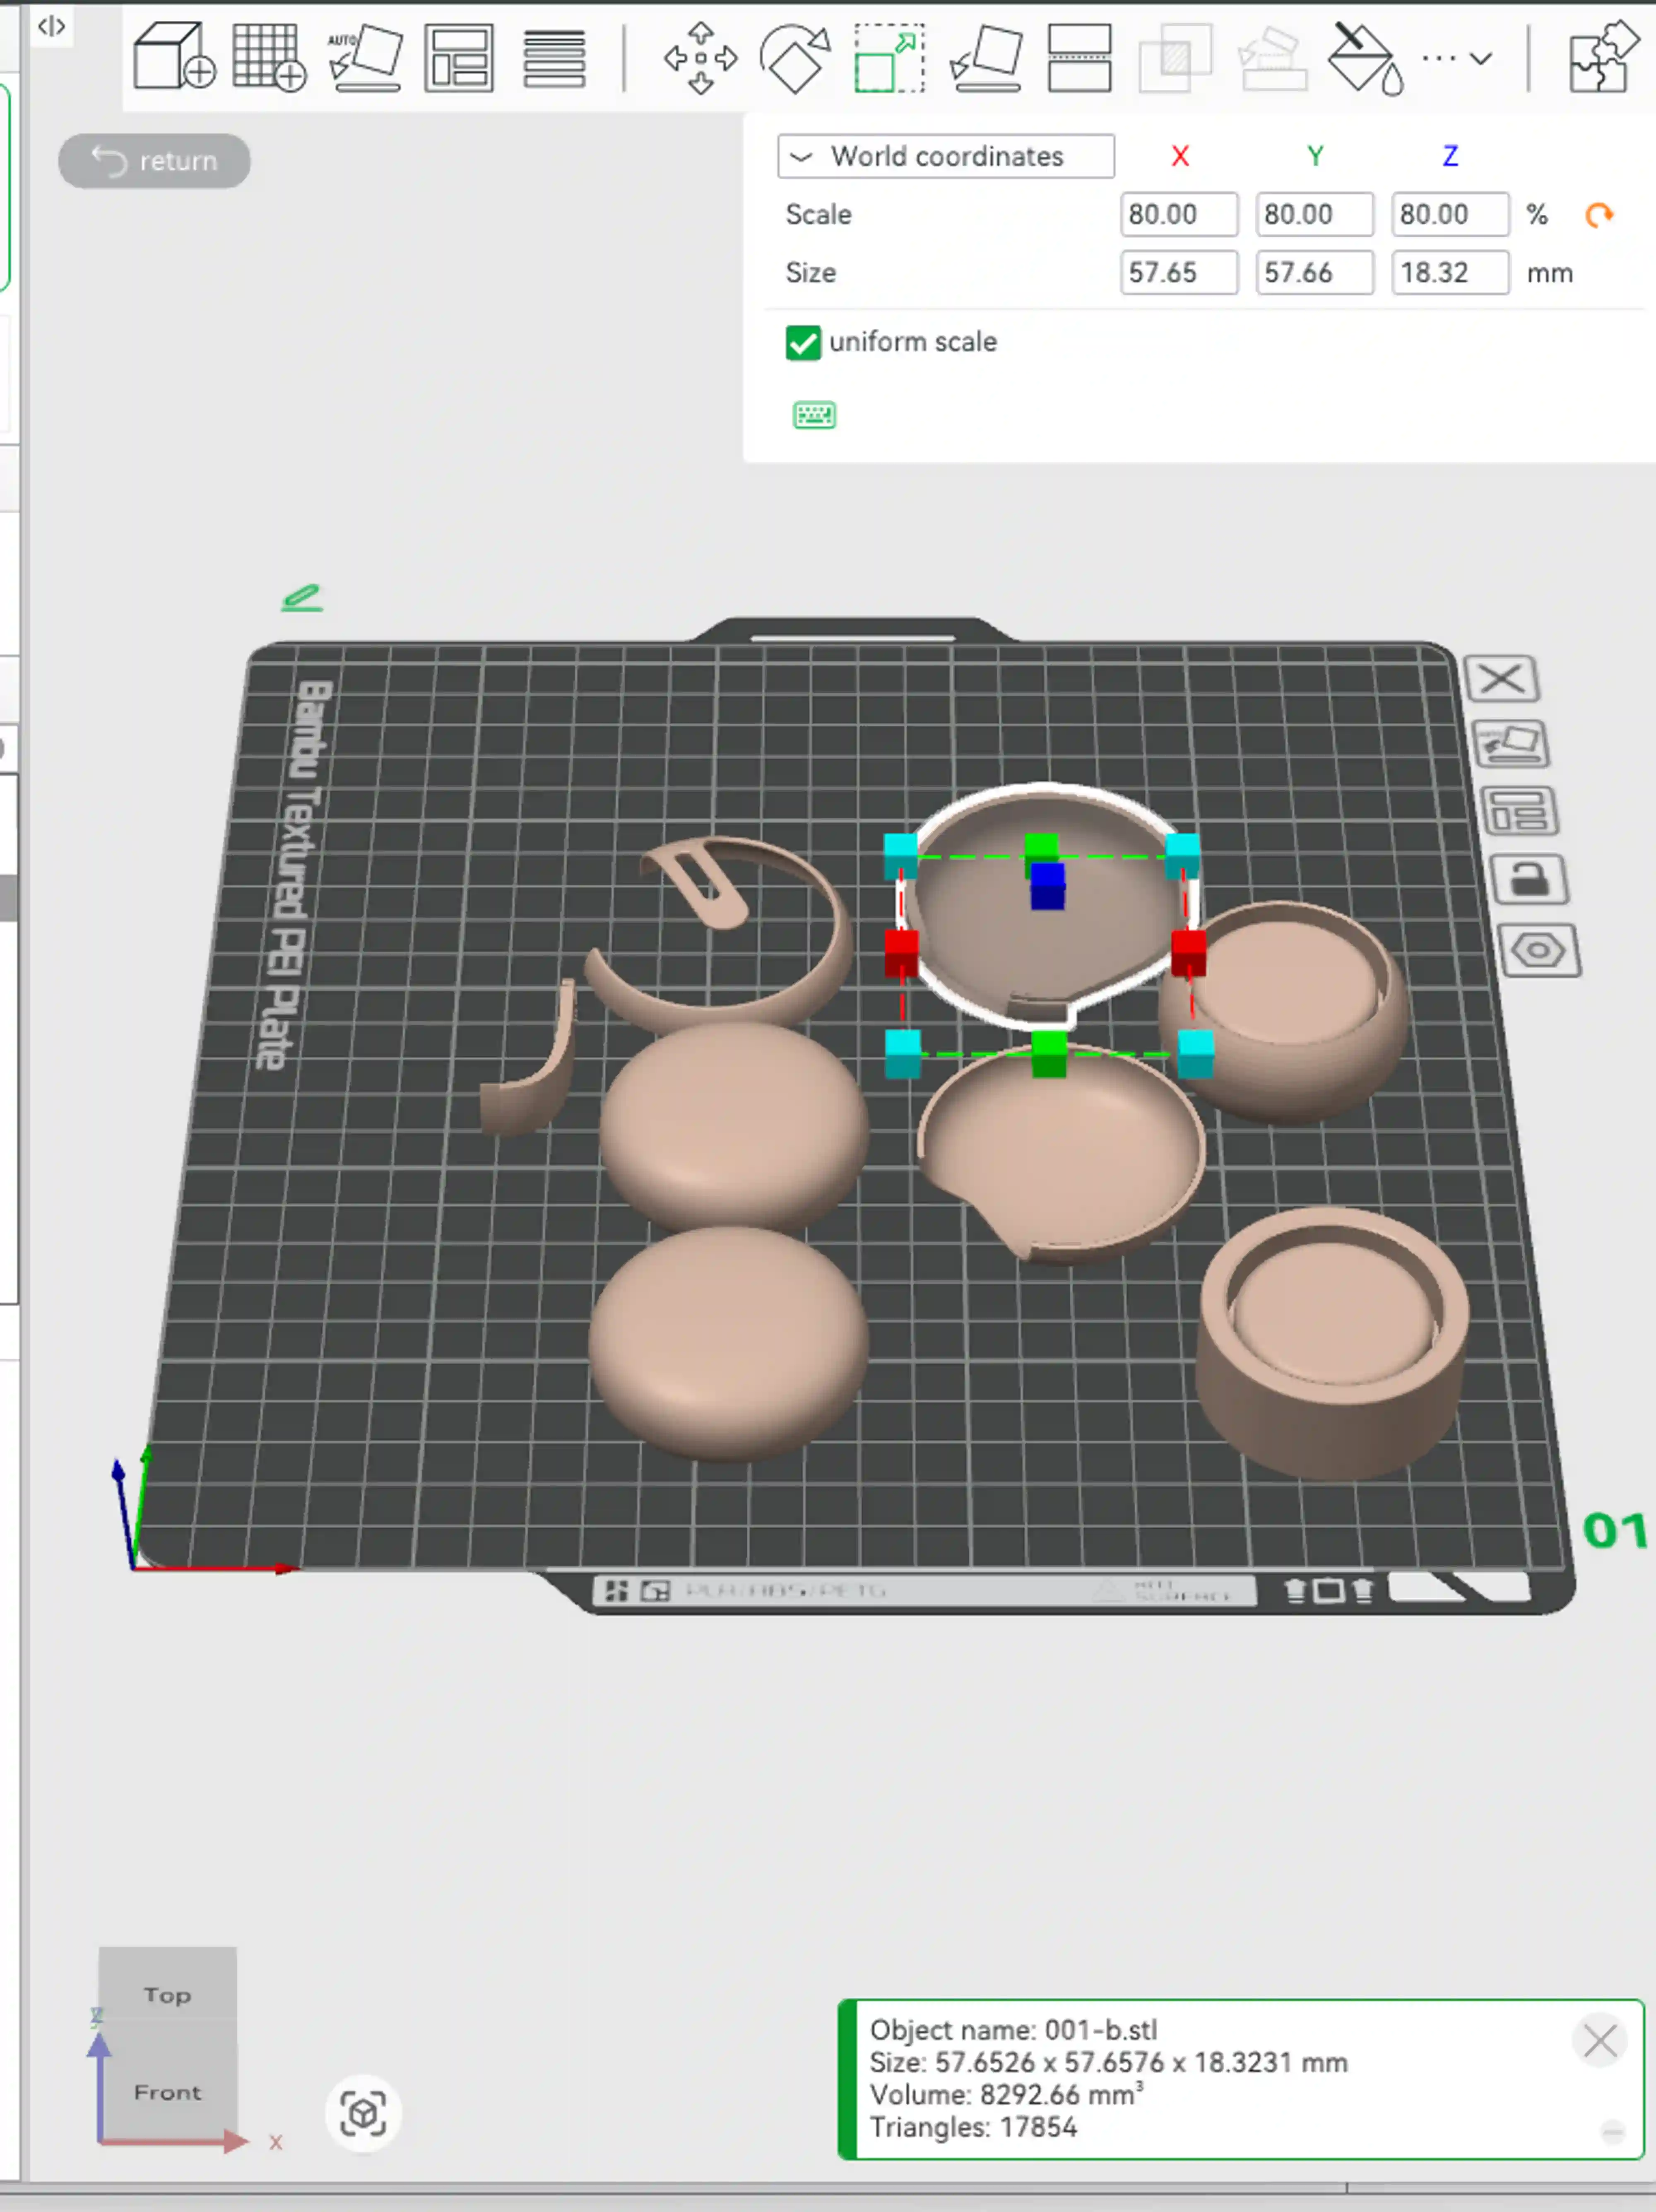The width and height of the screenshot is (1656, 2212).
Task: Open the Assembly view puzzle icon
Action: [1603, 58]
